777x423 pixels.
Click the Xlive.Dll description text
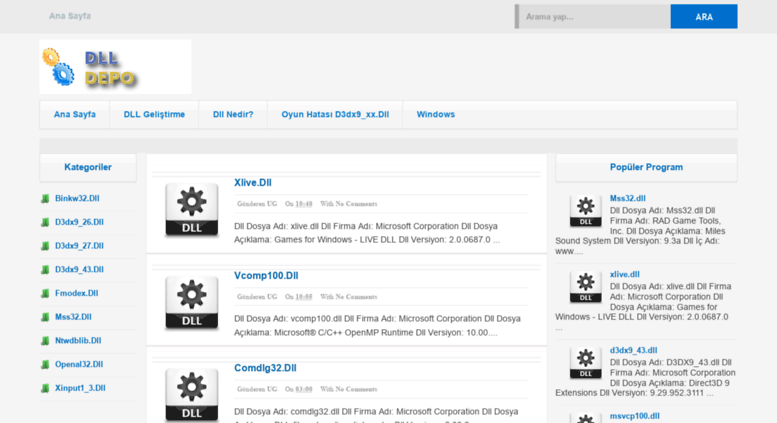click(367, 233)
